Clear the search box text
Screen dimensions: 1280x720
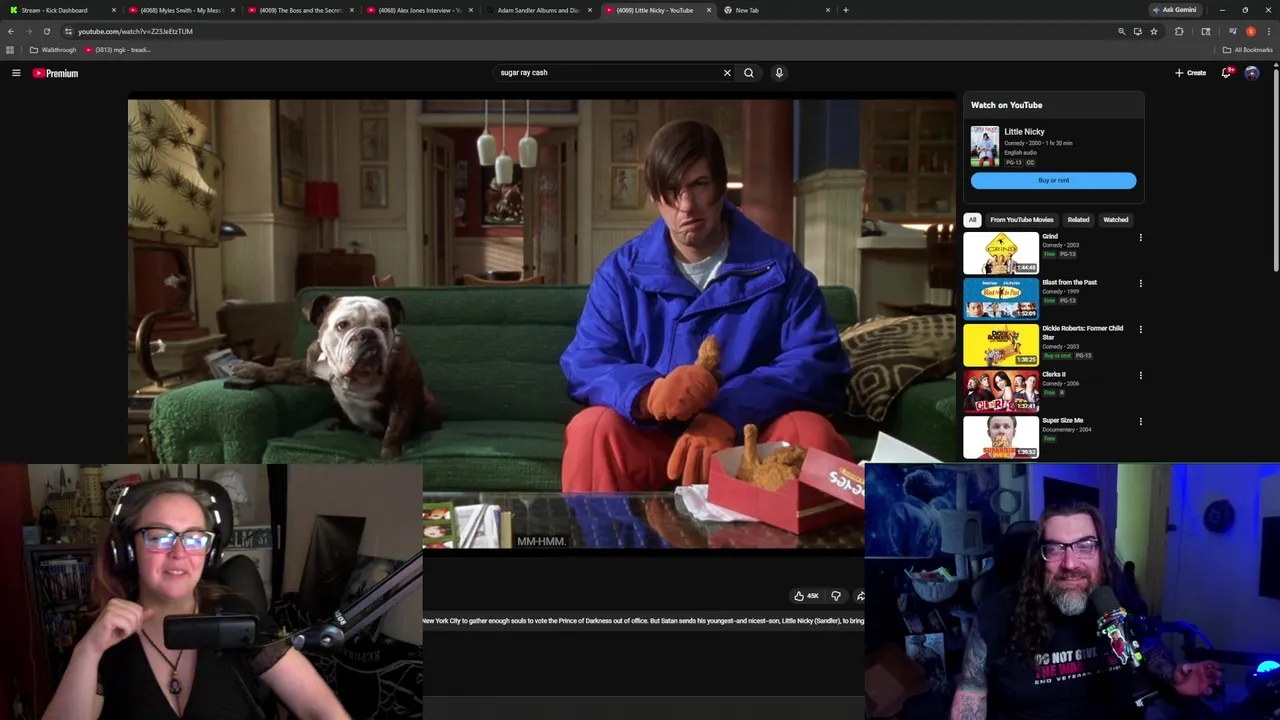727,73
